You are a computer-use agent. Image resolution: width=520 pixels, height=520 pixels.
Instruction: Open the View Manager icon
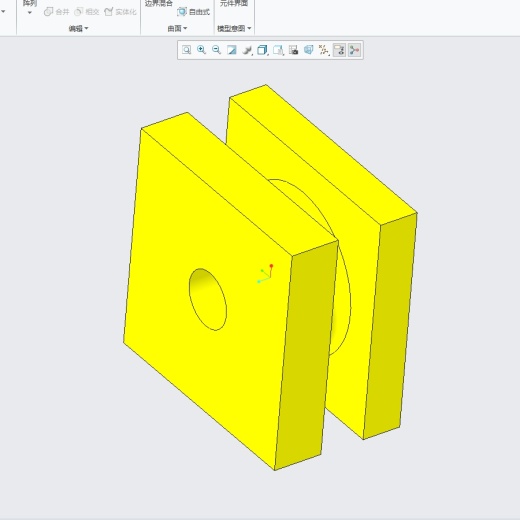pyautogui.click(x=293, y=50)
